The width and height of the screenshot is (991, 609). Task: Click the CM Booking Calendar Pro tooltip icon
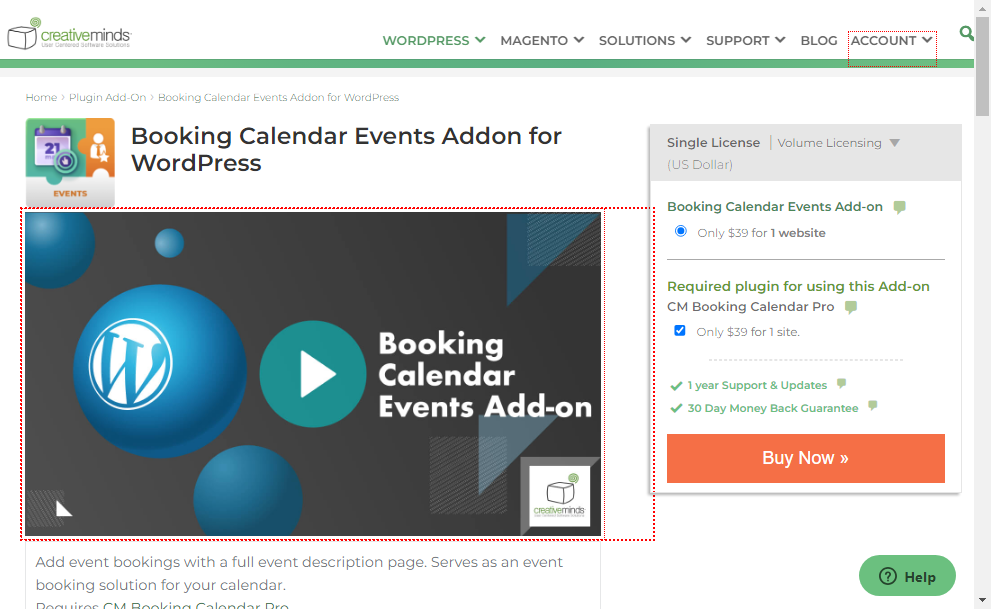coord(851,307)
